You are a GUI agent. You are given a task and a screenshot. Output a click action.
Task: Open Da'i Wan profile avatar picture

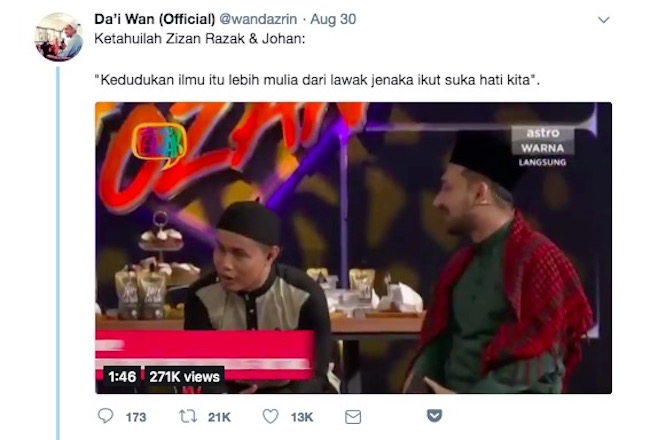(58, 37)
